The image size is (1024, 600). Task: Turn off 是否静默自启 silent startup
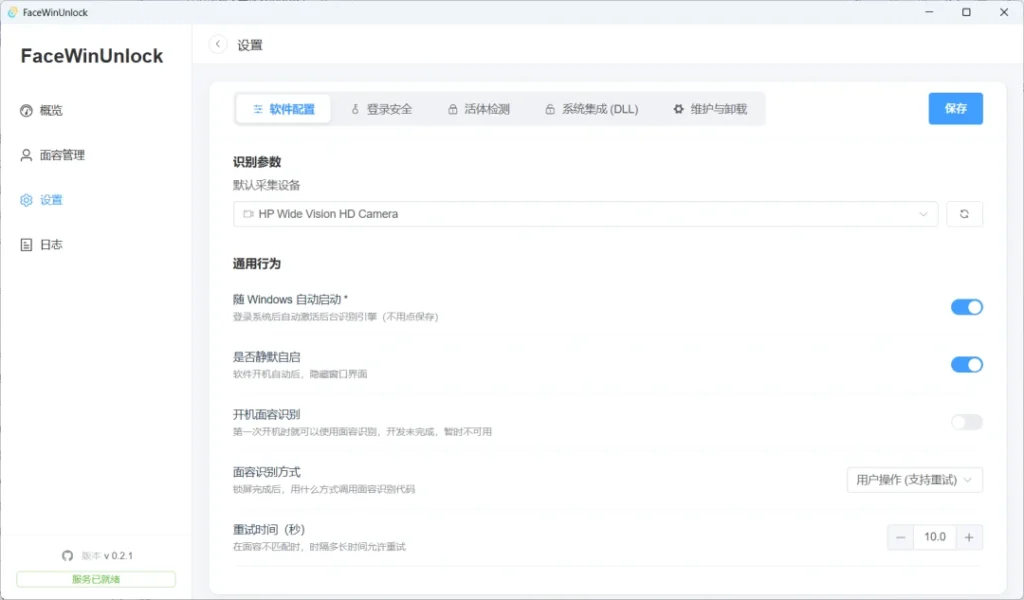pos(966,364)
